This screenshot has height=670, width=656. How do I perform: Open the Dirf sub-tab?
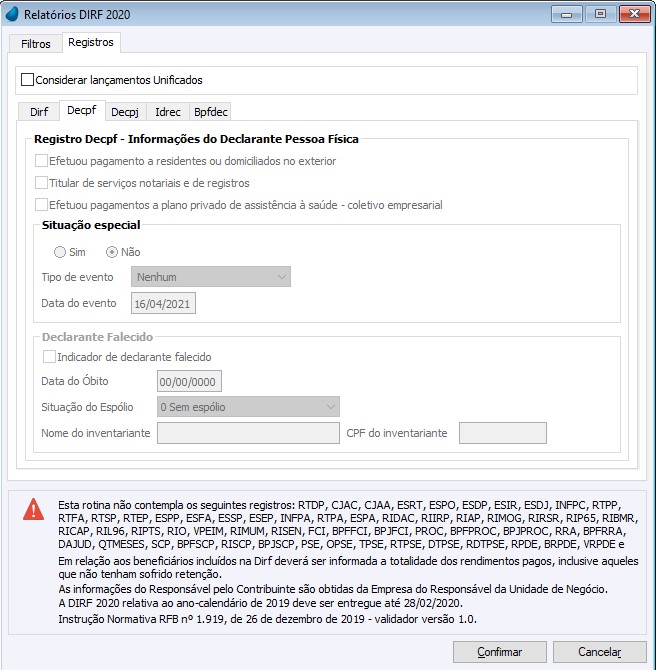point(39,112)
